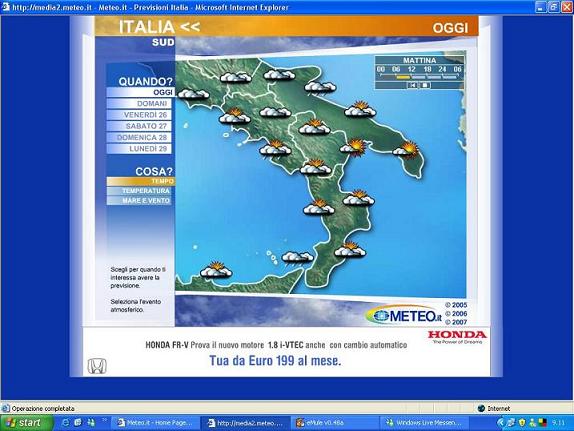Choose VENERDÌ 26 forecast

pos(139,115)
